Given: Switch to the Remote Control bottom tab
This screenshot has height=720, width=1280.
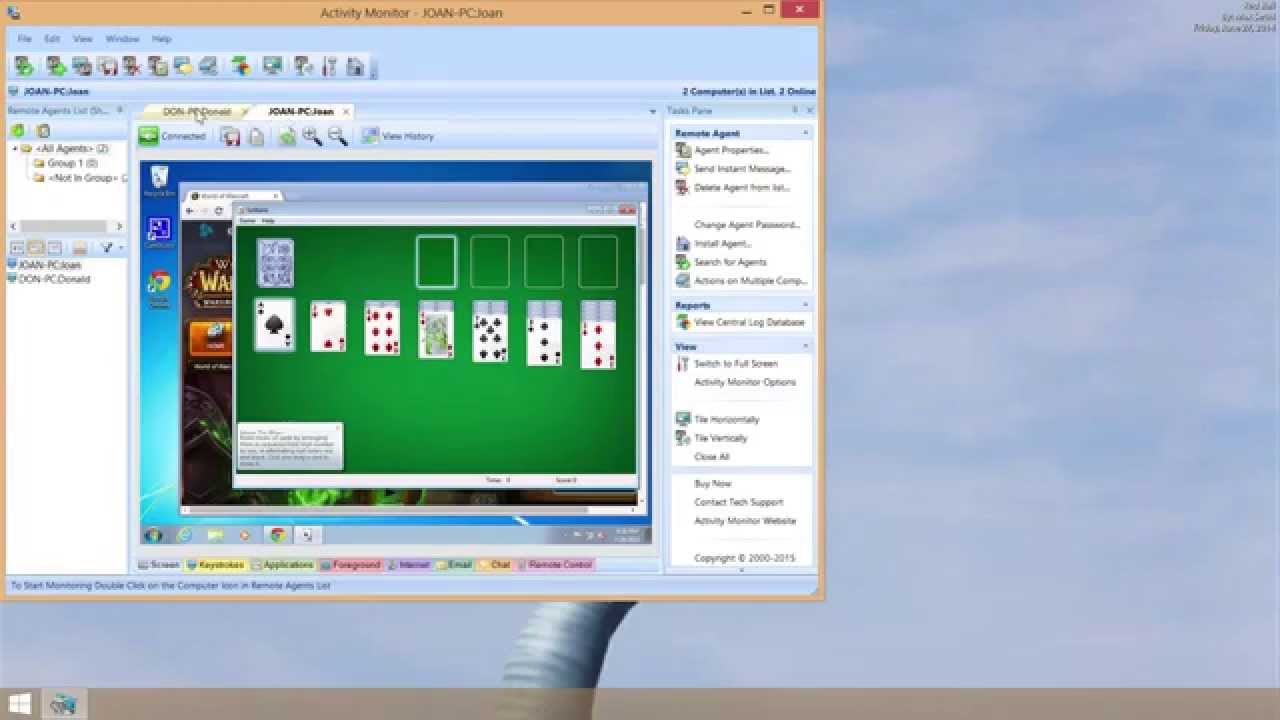Looking at the screenshot, I should 554,565.
